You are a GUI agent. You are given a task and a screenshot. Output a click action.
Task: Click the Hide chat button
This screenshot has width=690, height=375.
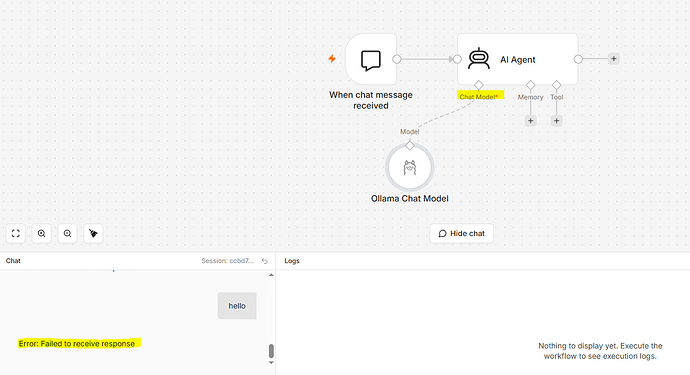462,233
